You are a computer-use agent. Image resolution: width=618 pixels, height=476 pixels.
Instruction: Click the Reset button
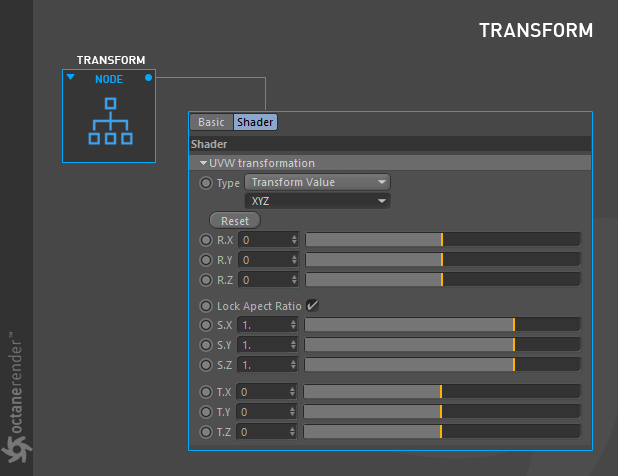(235, 221)
